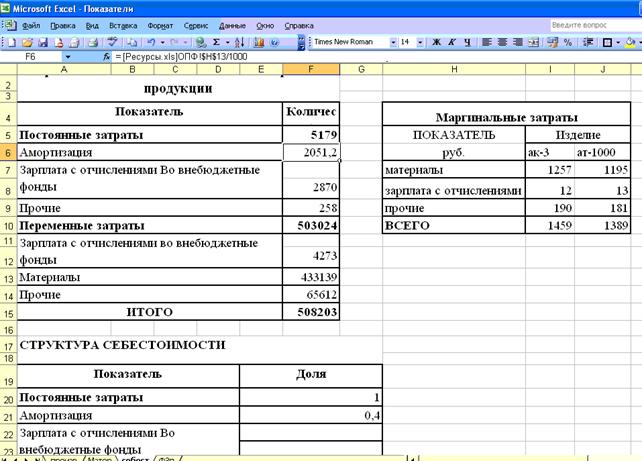This screenshot has width=642, height=461.
Task: Click the Fill Color bucket
Action: [x=631, y=42]
